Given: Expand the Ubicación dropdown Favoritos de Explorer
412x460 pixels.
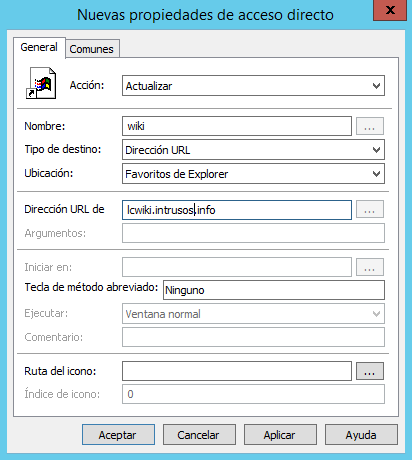Looking at the screenshot, I should pos(253,174).
